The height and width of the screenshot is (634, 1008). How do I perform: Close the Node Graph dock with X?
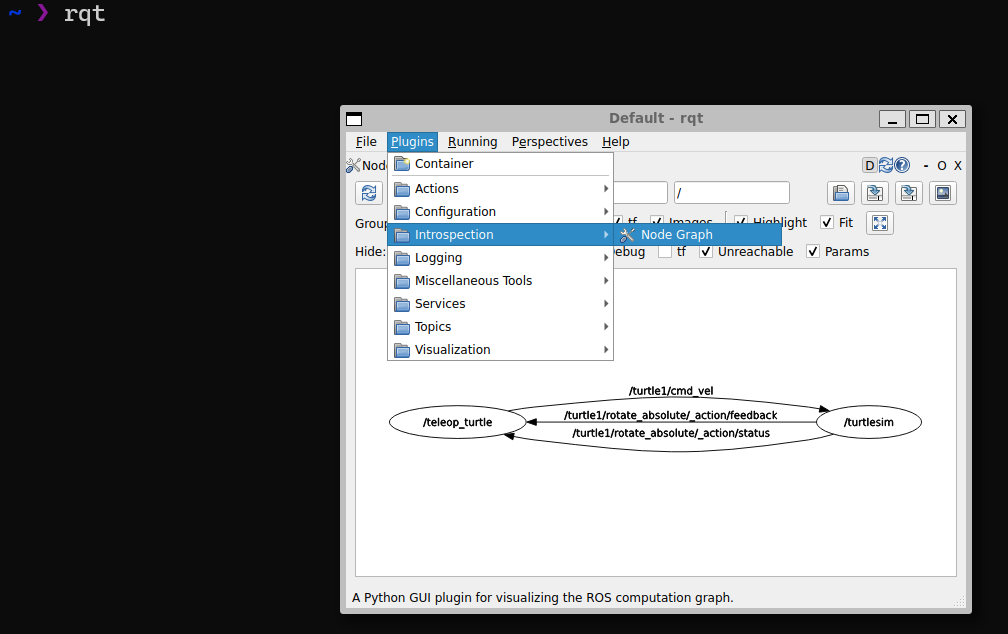pos(958,166)
